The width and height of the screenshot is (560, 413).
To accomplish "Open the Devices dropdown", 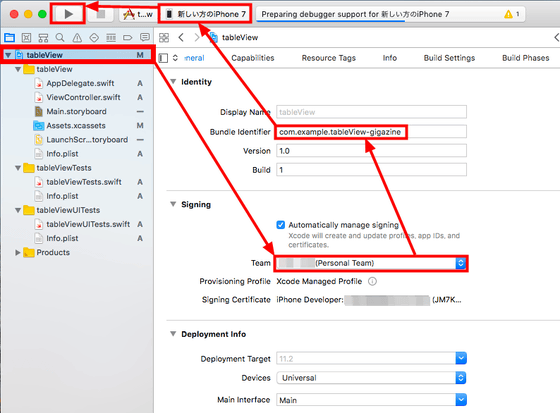I will (371, 378).
